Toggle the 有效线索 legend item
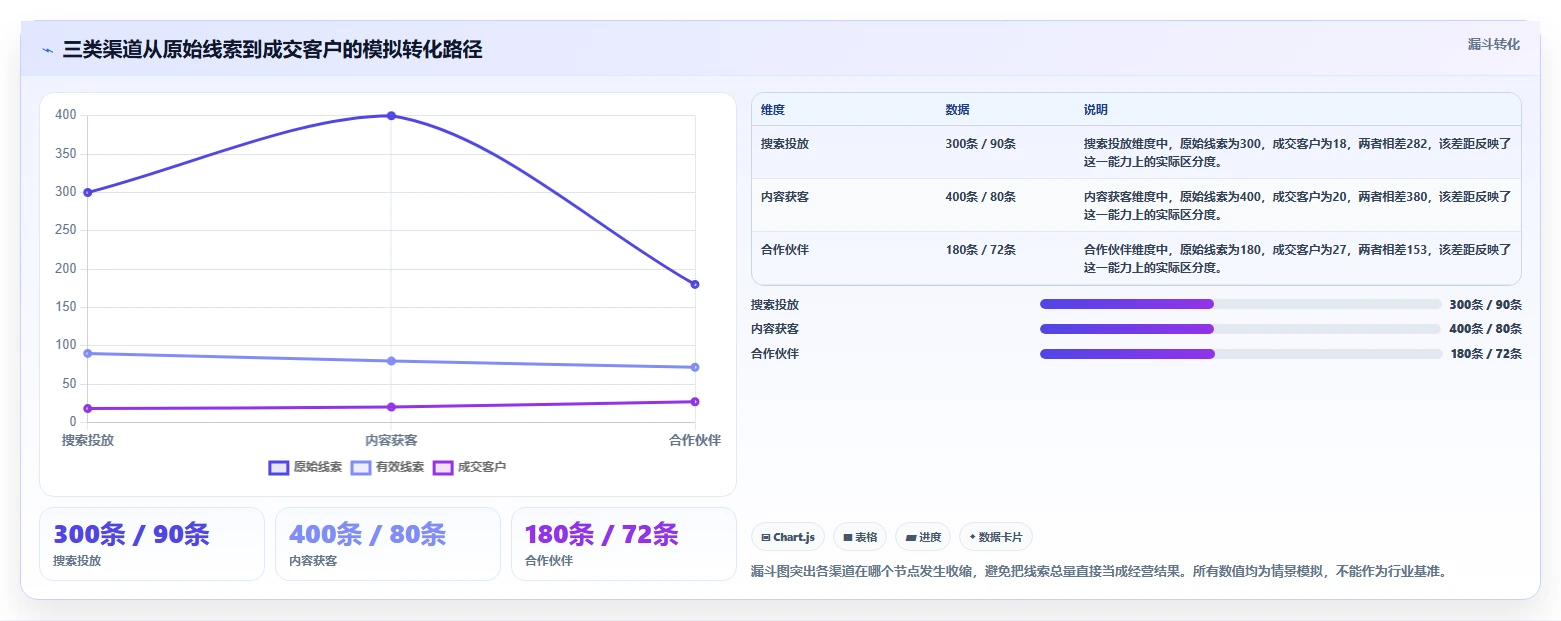Viewport: 1561px width, 621px height. click(x=388, y=467)
